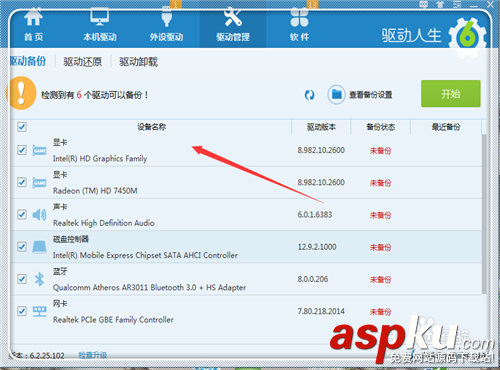
Task: Select Intel(R) HD Graphics Family text
Action: pos(100,159)
